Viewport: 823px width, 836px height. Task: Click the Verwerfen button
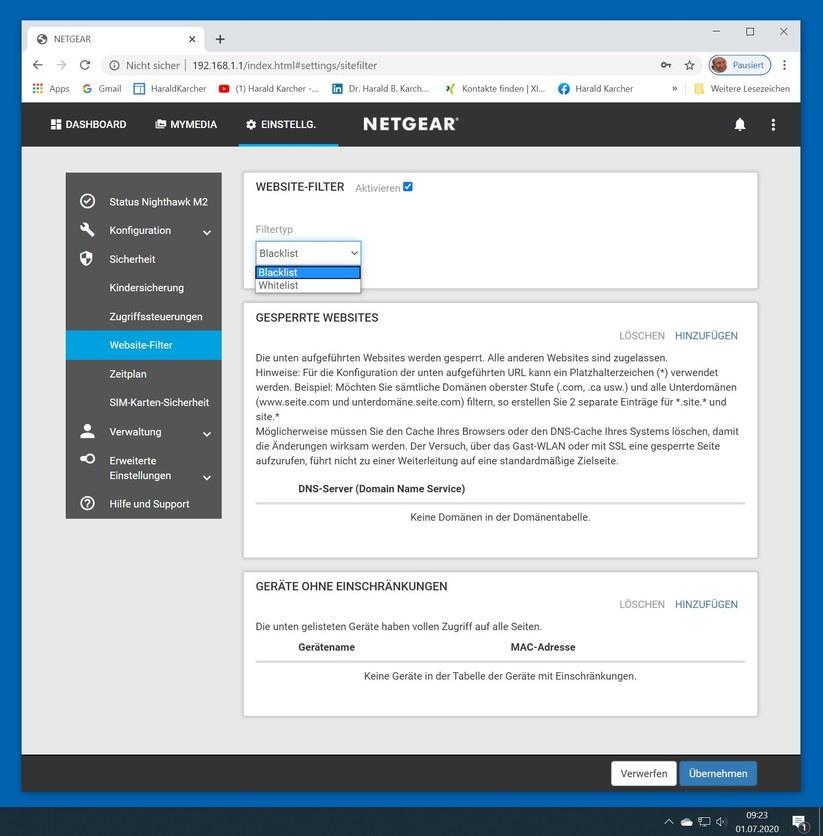click(x=643, y=773)
